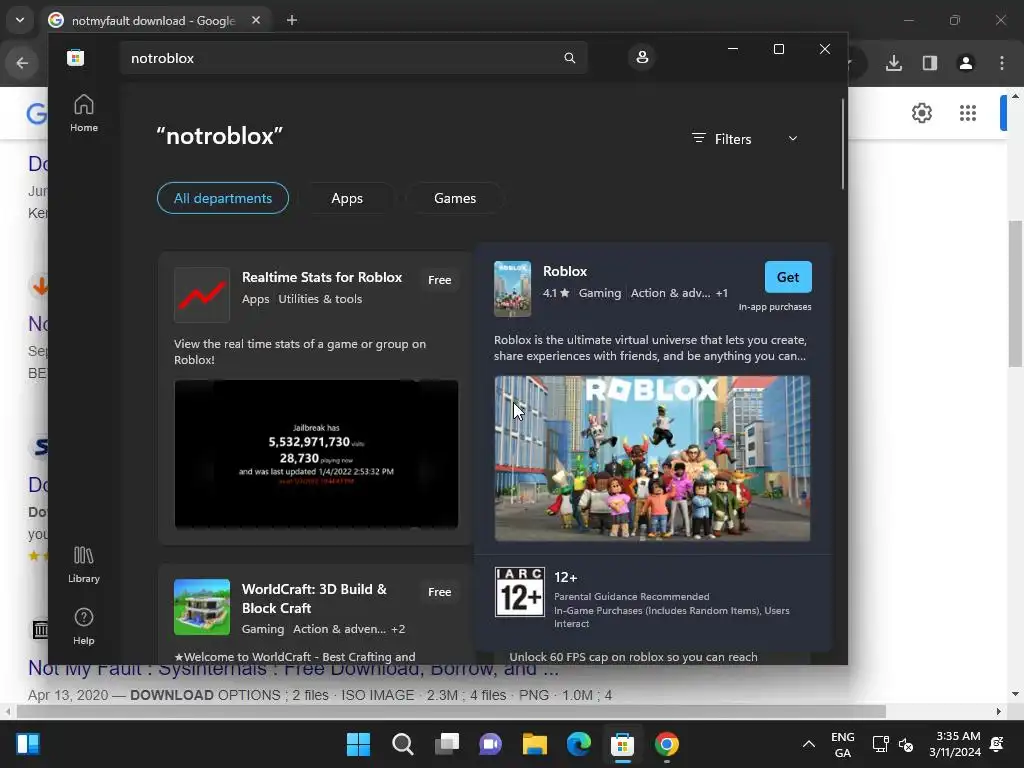Click WorldCraft app icon
The width and height of the screenshot is (1024, 768).
[202, 607]
